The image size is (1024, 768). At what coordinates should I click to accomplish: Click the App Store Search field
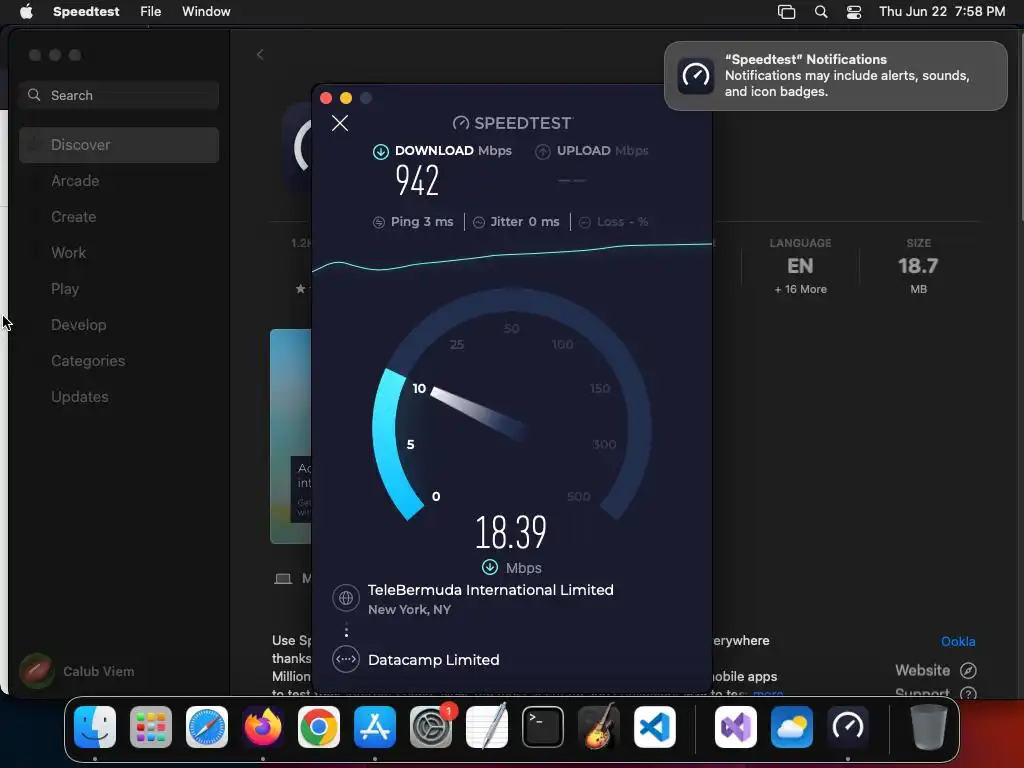119,95
